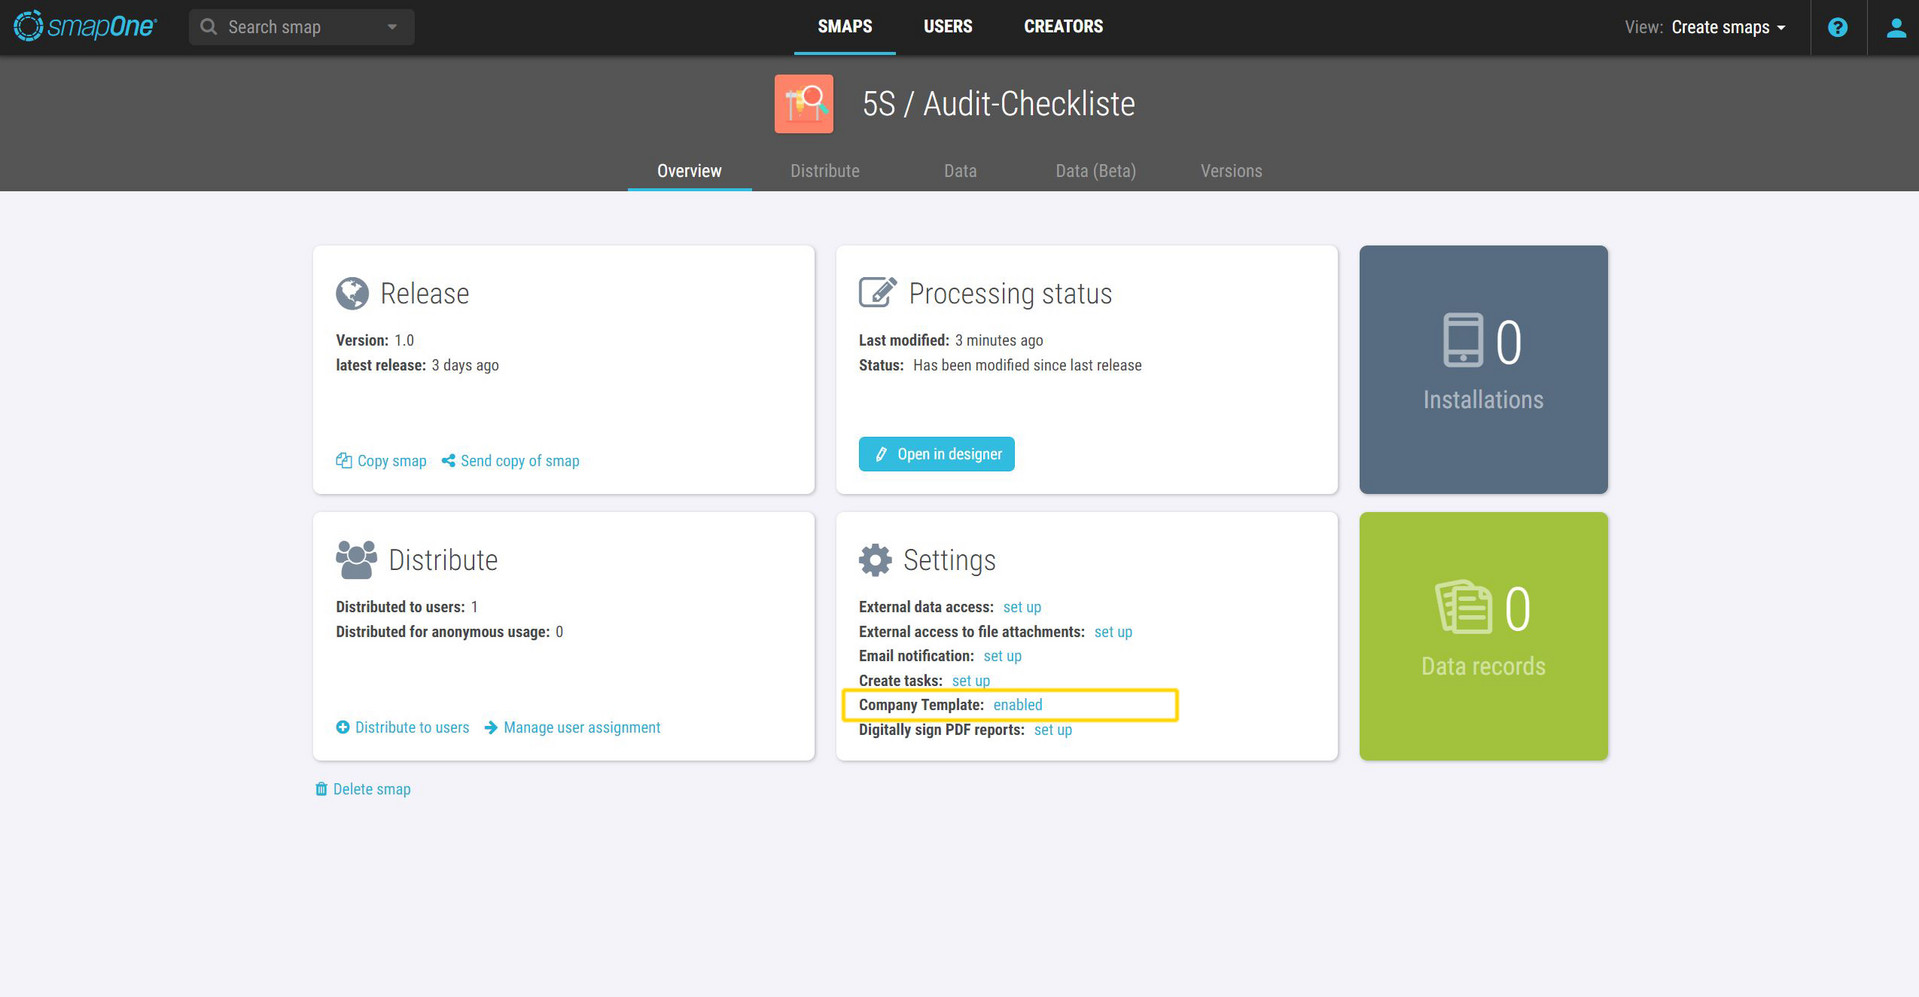Switch to the Distribute tab

[x=825, y=171]
